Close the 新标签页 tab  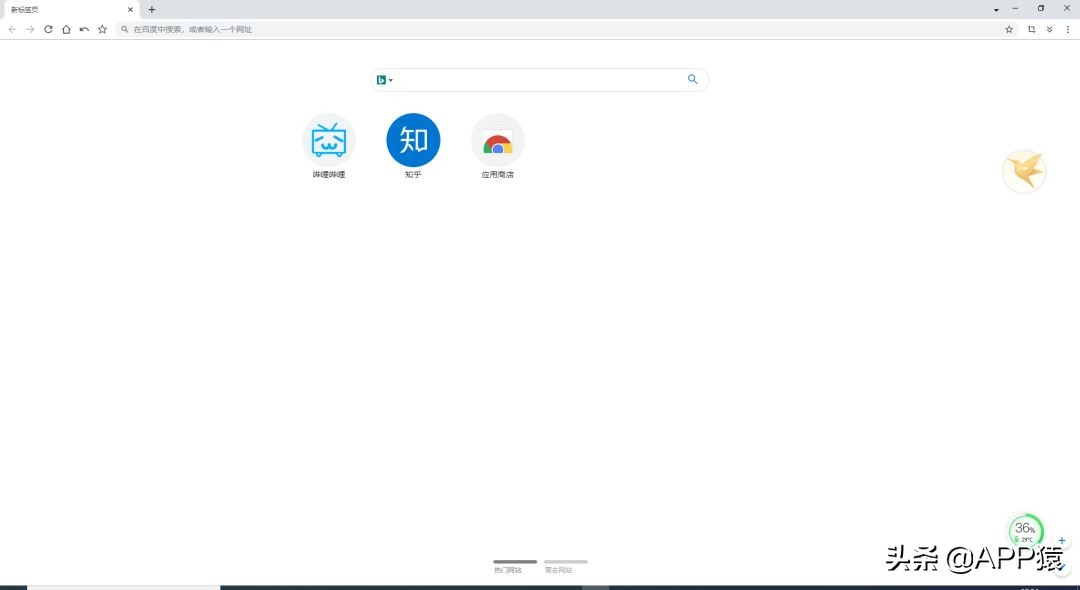130,10
